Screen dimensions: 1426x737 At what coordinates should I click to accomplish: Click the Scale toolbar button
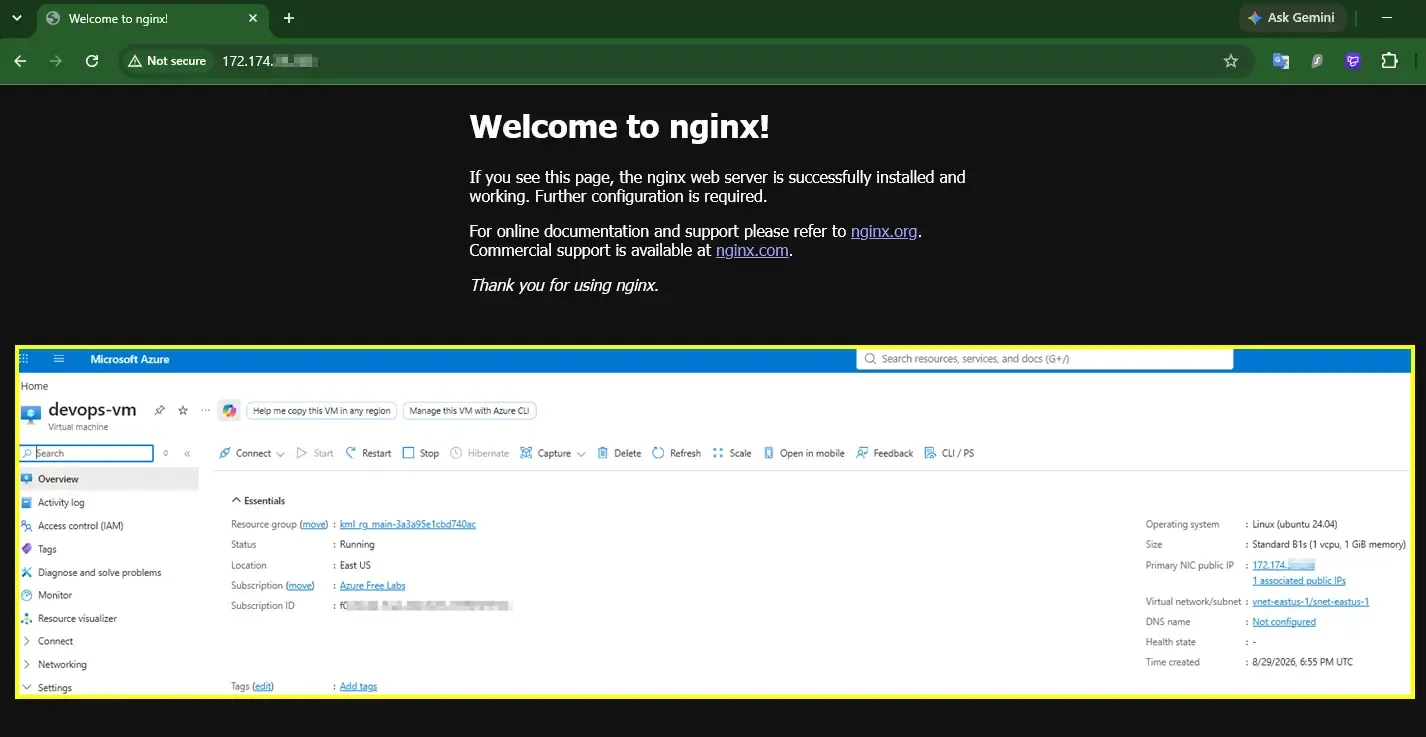[732, 453]
